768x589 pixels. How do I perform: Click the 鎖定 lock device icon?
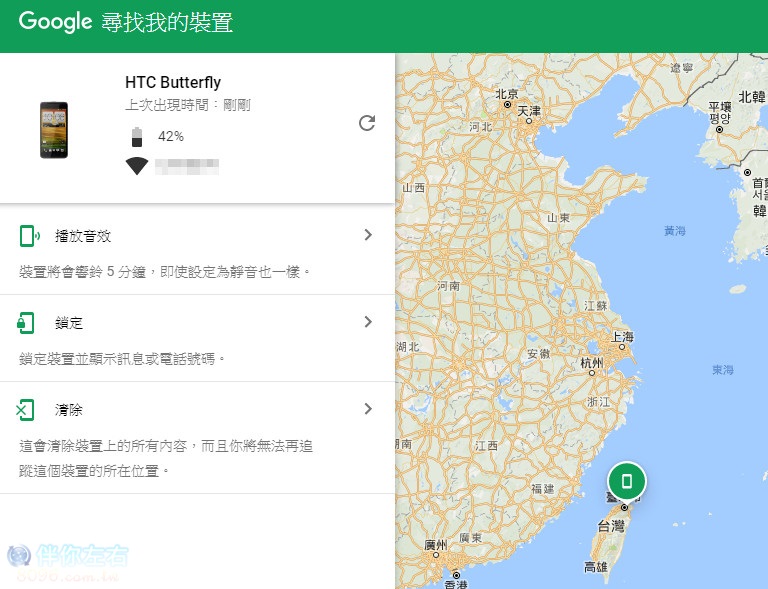tap(26, 323)
